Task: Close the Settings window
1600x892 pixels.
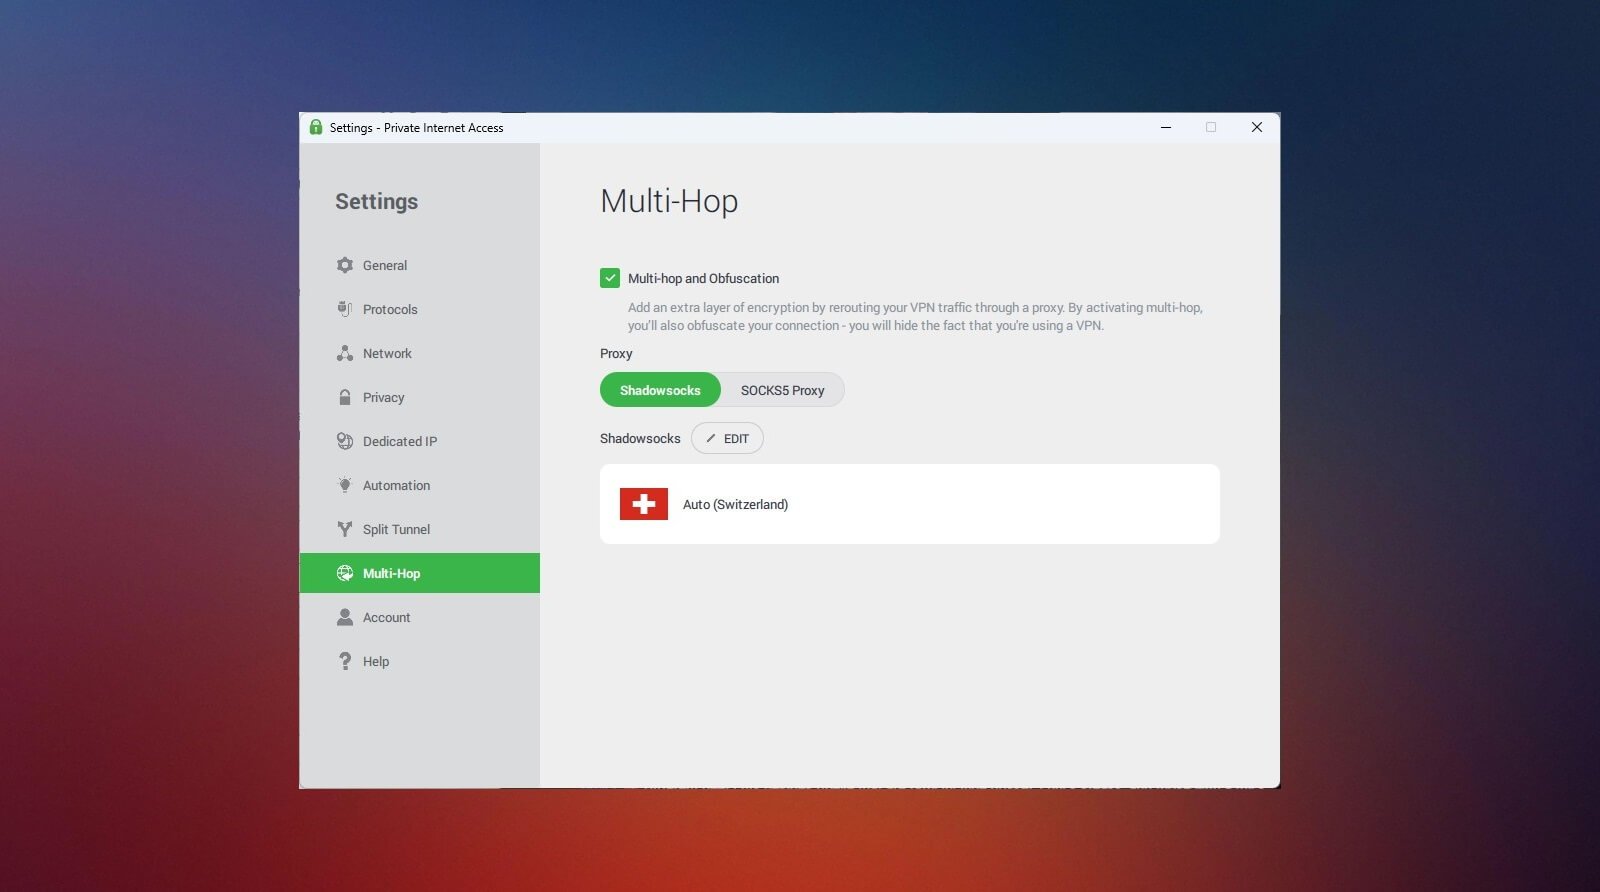Action: click(1257, 127)
